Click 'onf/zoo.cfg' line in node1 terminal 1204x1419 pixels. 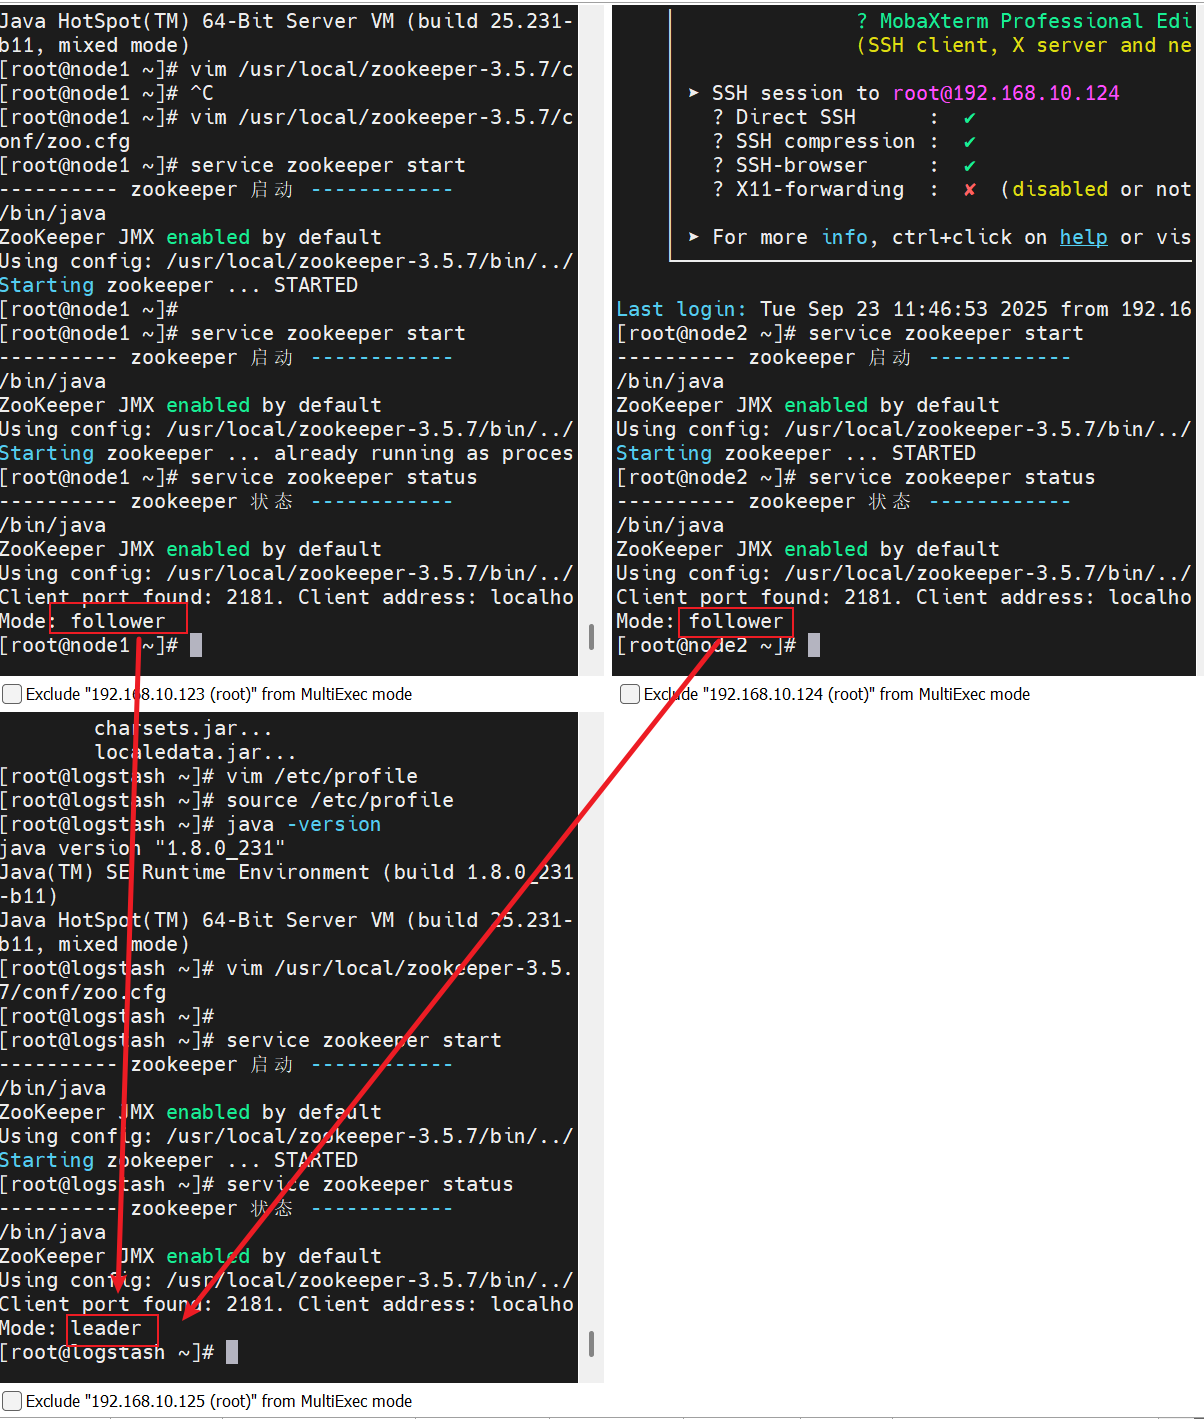65,141
